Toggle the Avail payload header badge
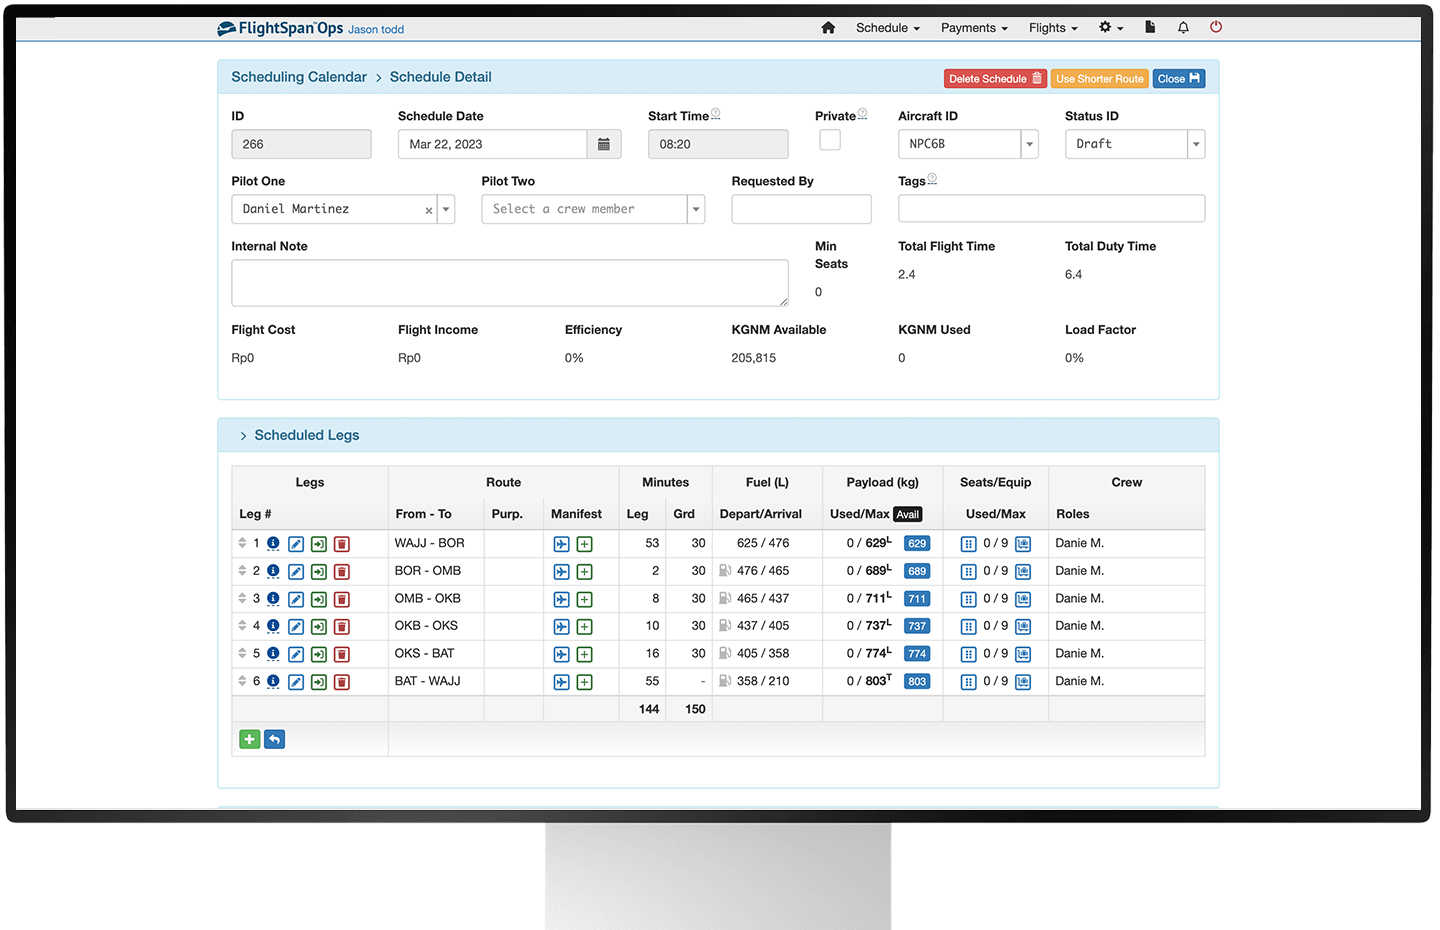This screenshot has height=930, width=1440. point(907,514)
